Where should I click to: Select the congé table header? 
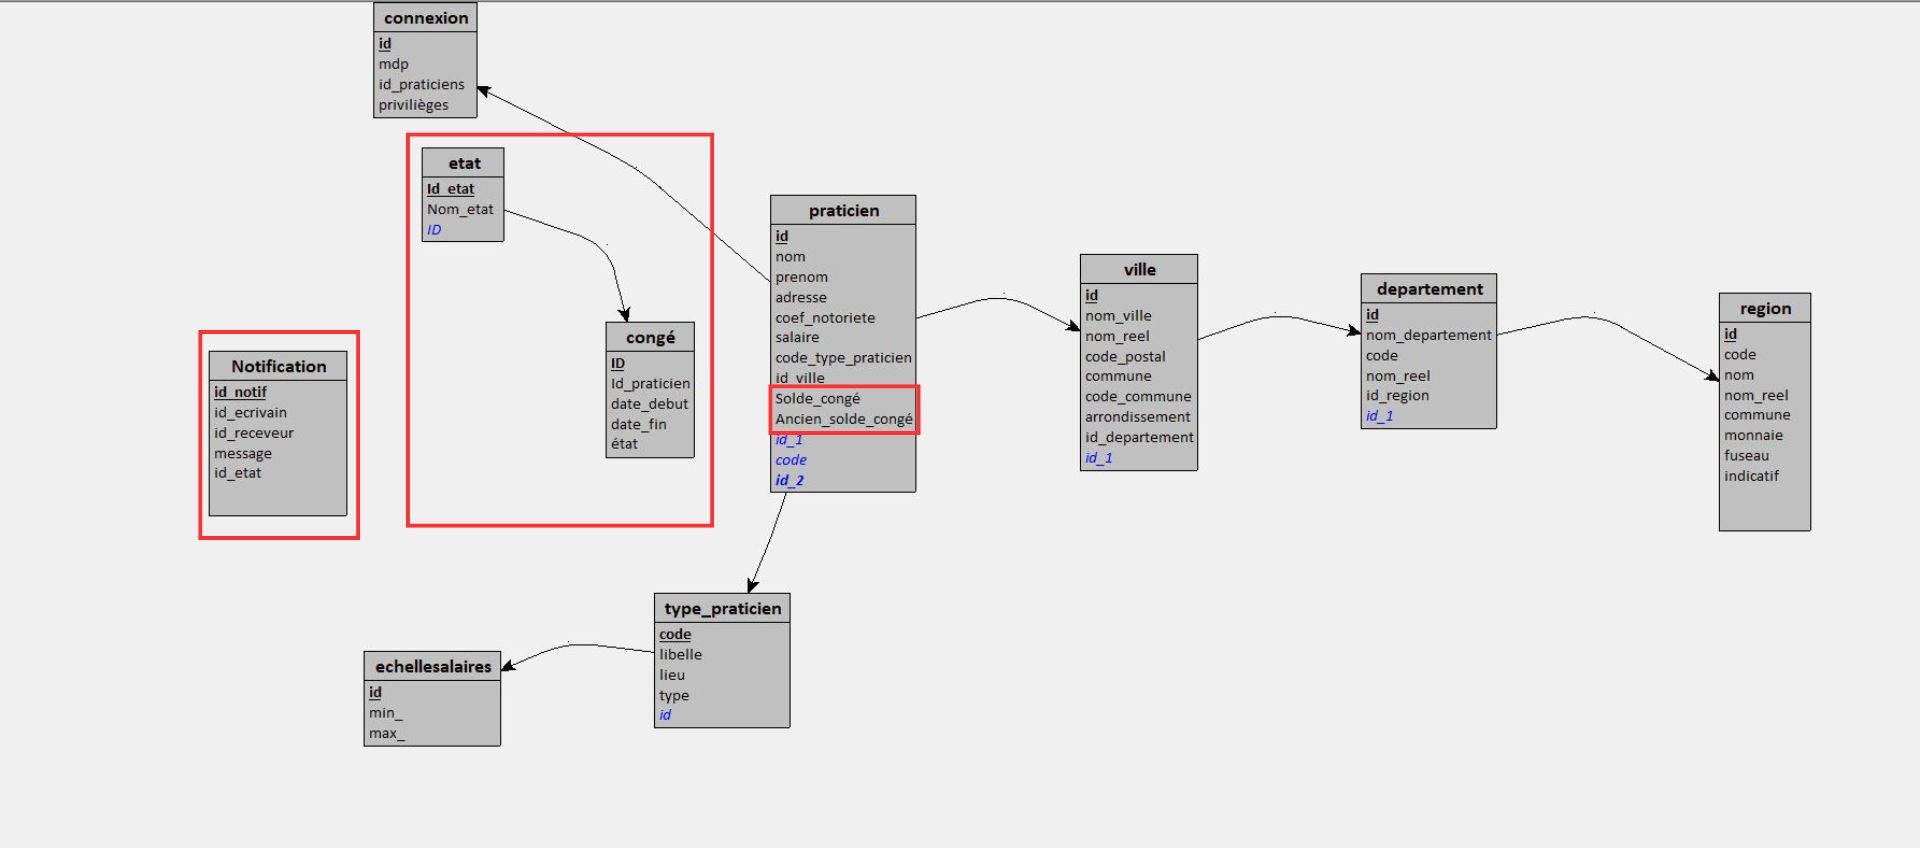click(650, 338)
